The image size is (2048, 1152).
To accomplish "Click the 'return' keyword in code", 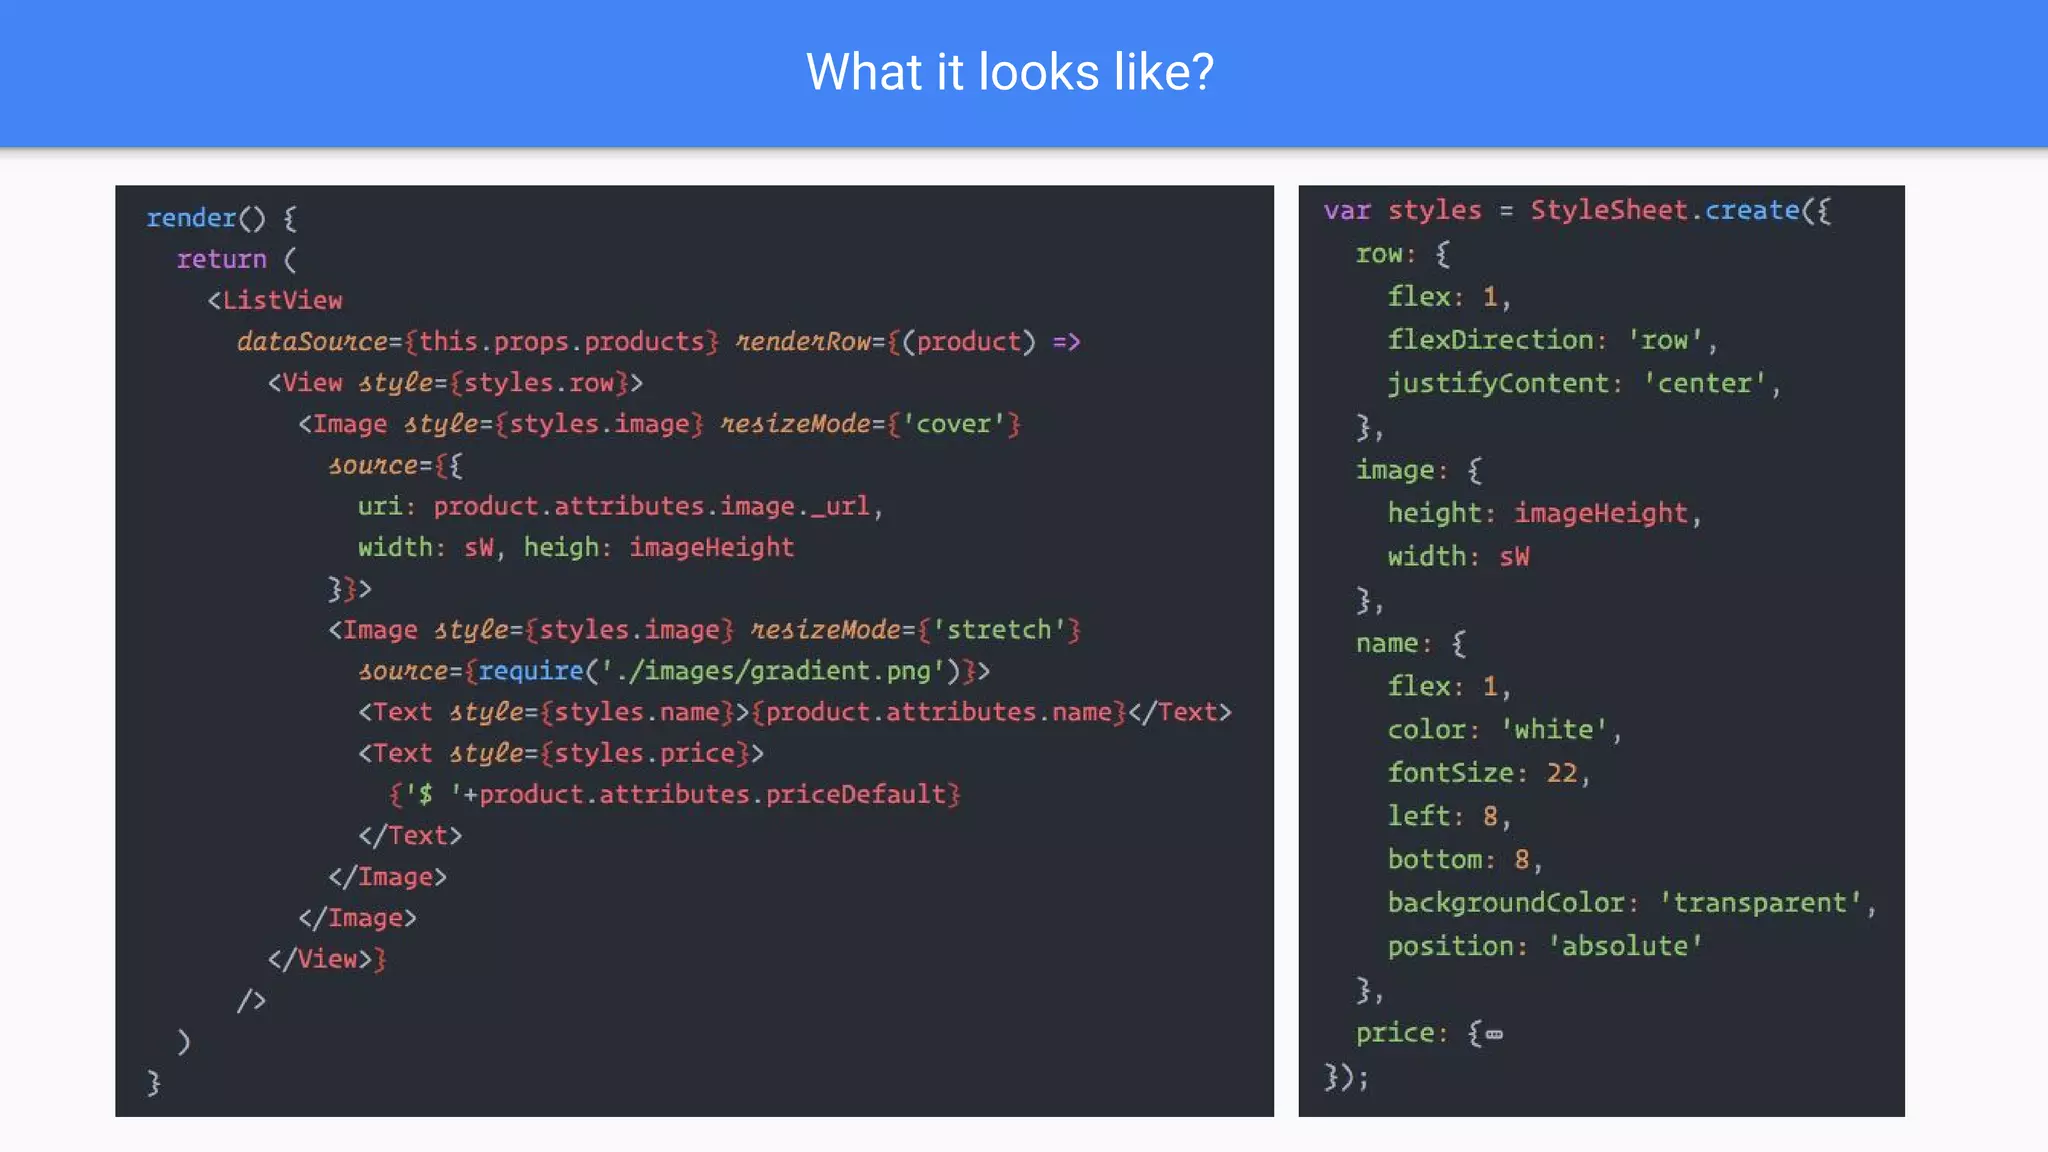I will 221,259.
